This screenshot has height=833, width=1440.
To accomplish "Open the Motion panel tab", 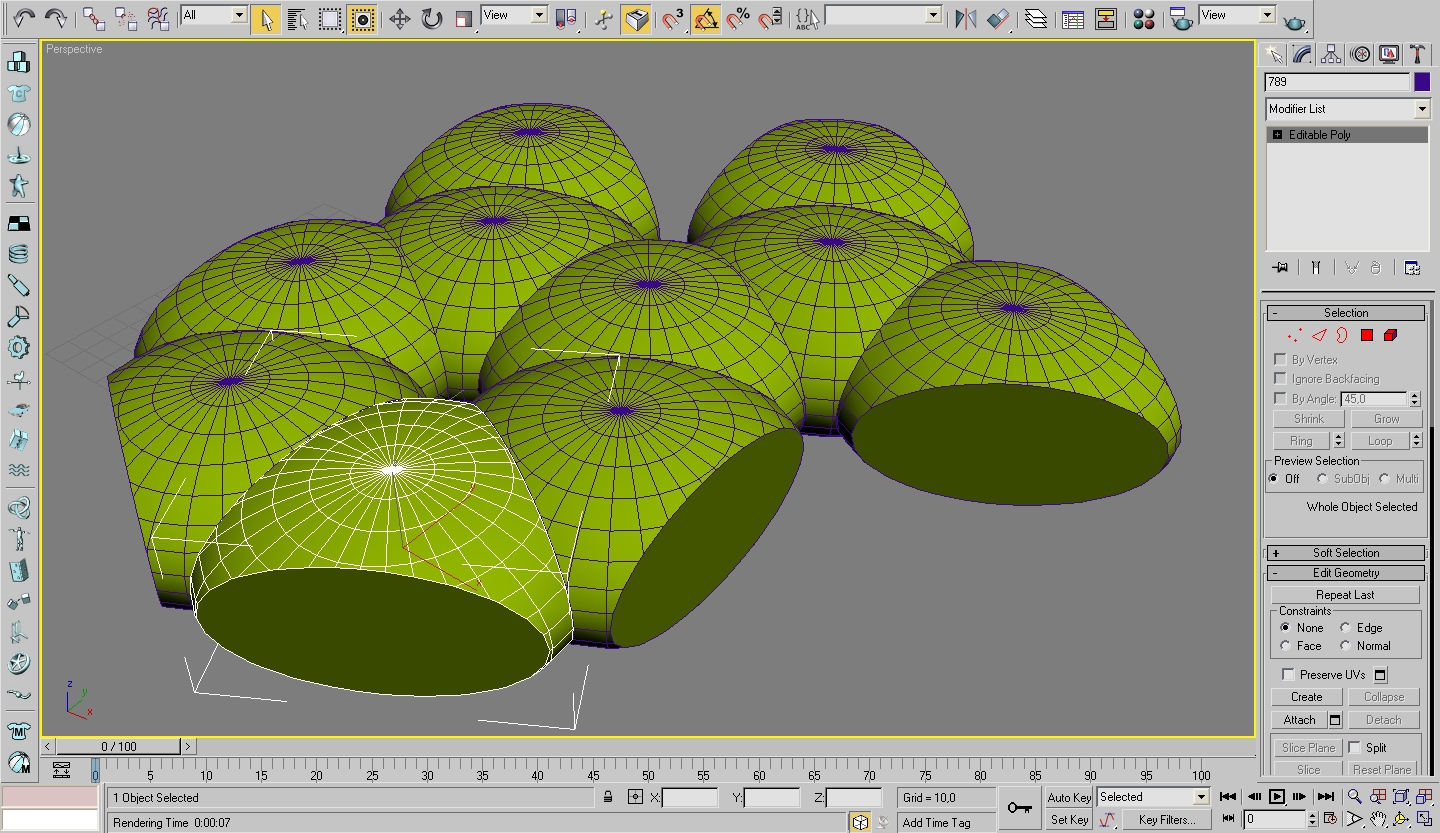I will coord(1360,55).
